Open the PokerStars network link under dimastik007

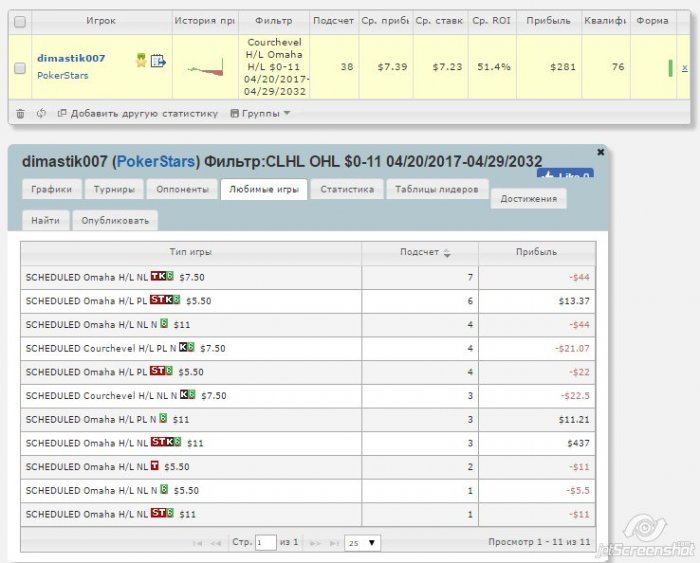click(62, 75)
